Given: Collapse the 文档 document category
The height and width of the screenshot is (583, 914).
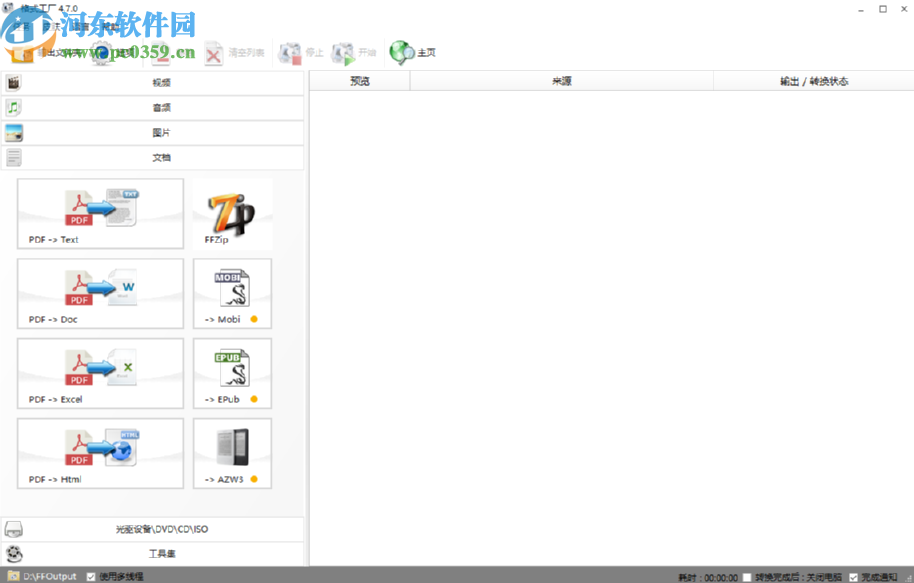Looking at the screenshot, I should (x=153, y=158).
